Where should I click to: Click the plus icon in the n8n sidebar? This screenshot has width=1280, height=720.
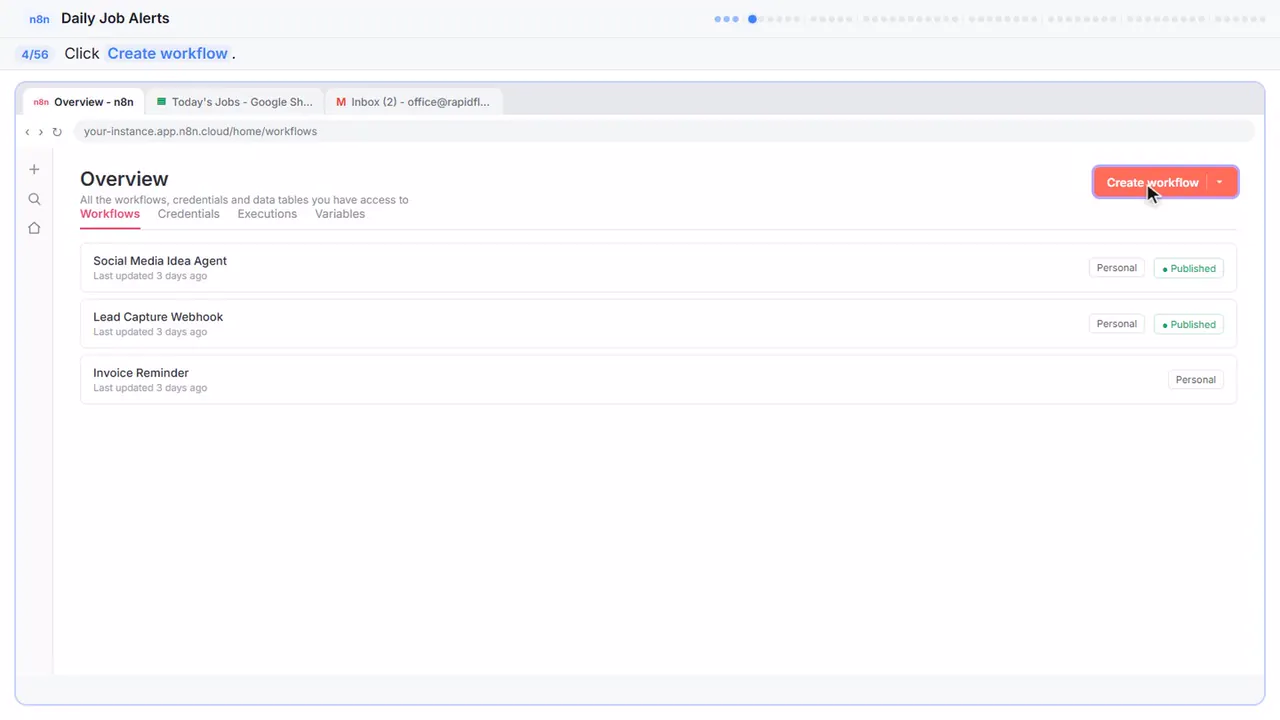[x=34, y=170]
